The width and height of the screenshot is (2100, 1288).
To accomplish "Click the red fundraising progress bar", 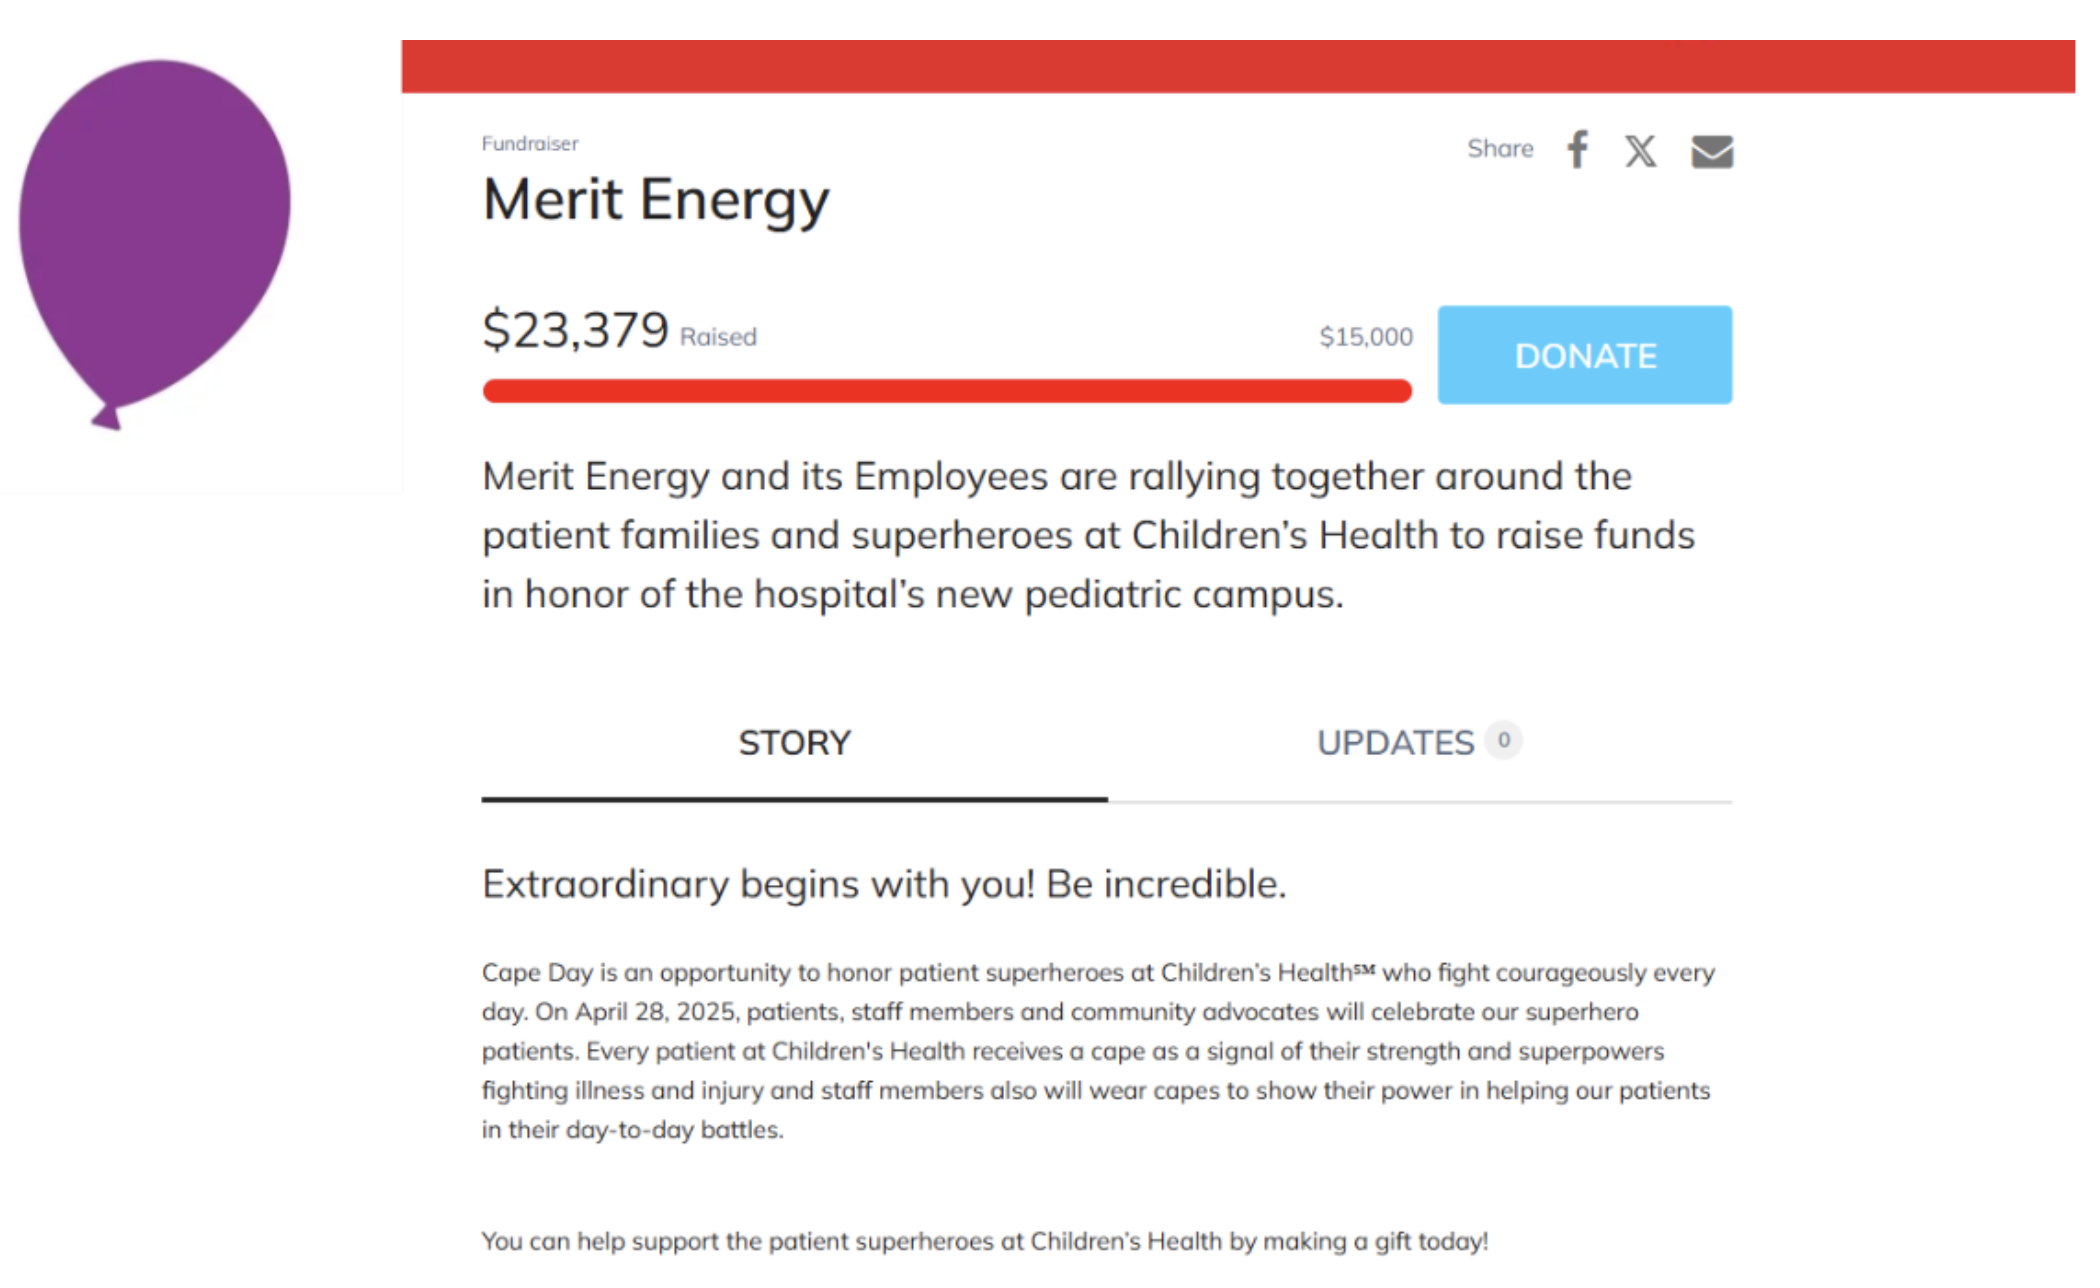I will tap(947, 391).
